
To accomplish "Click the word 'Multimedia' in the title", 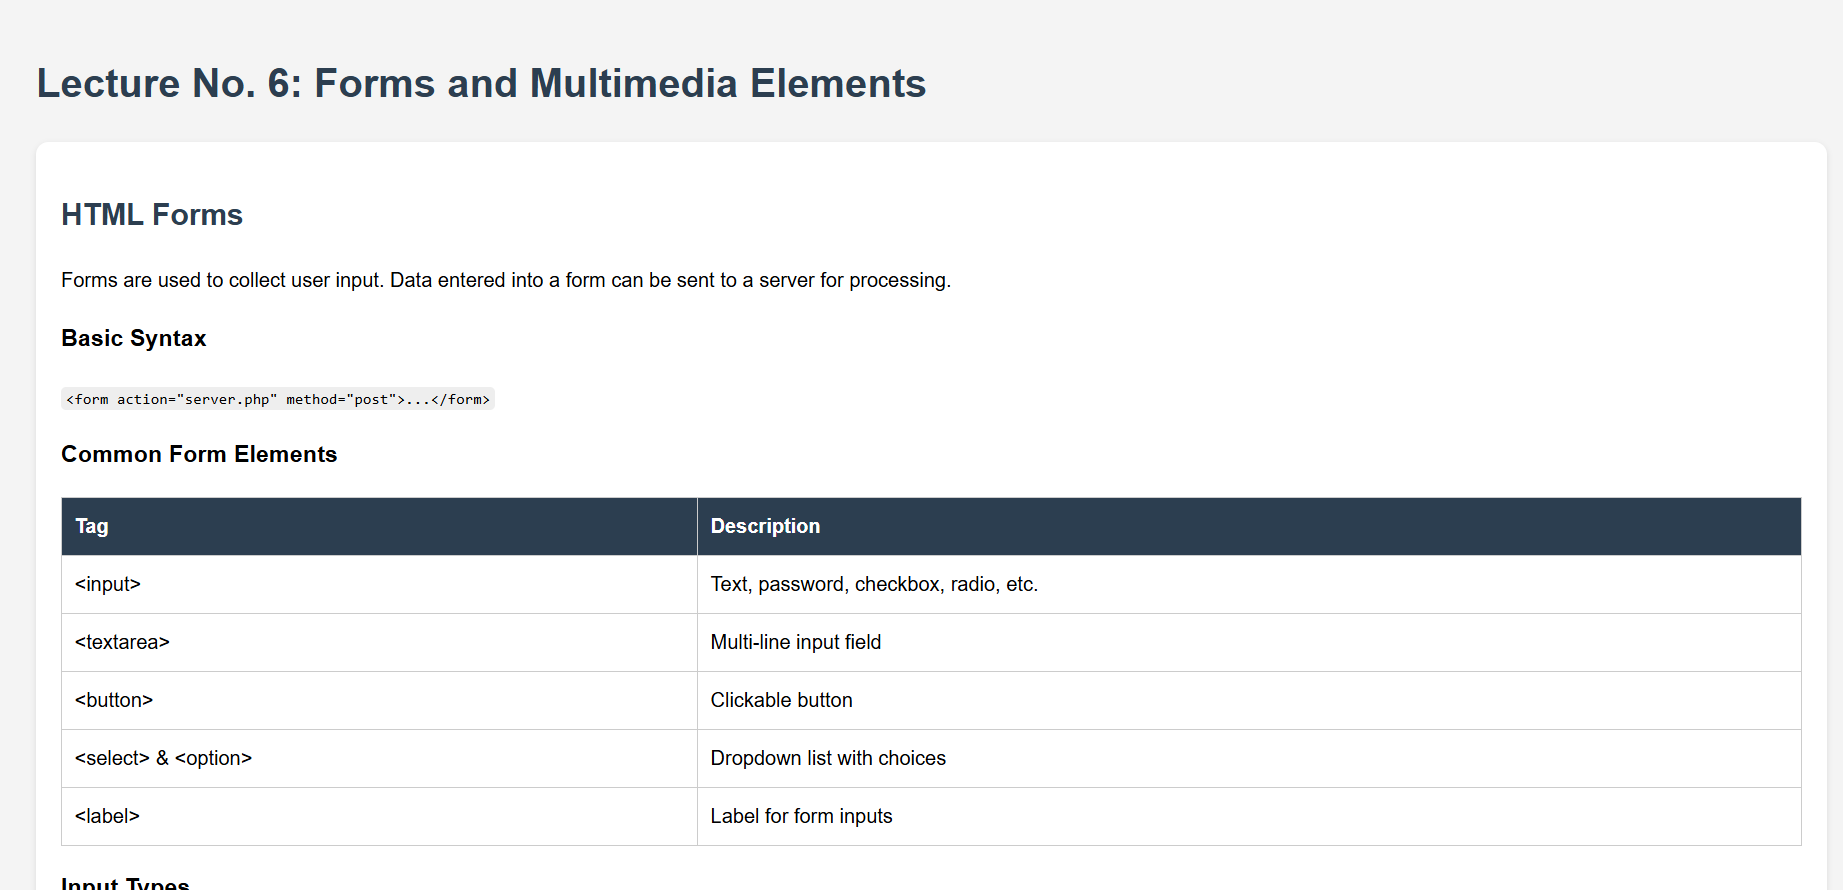I will click(x=633, y=84).
